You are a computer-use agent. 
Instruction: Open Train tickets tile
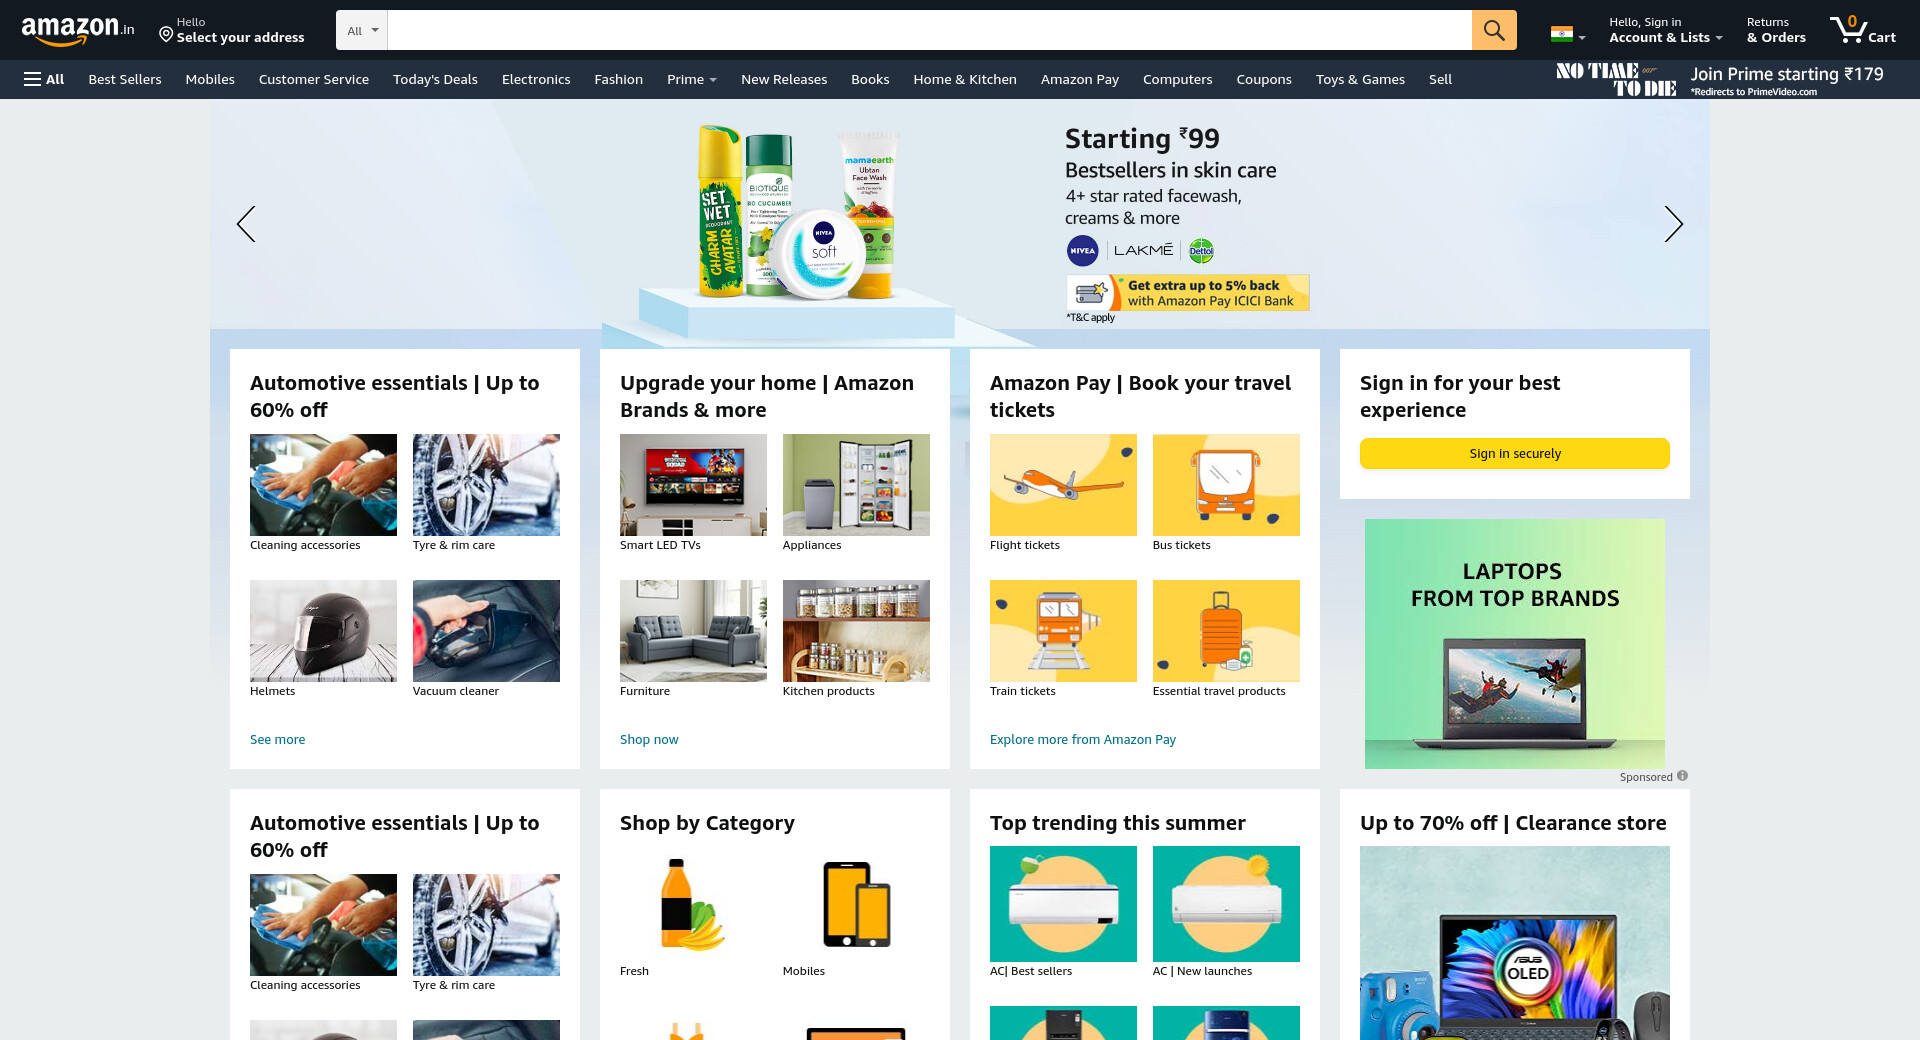[x=1063, y=631]
